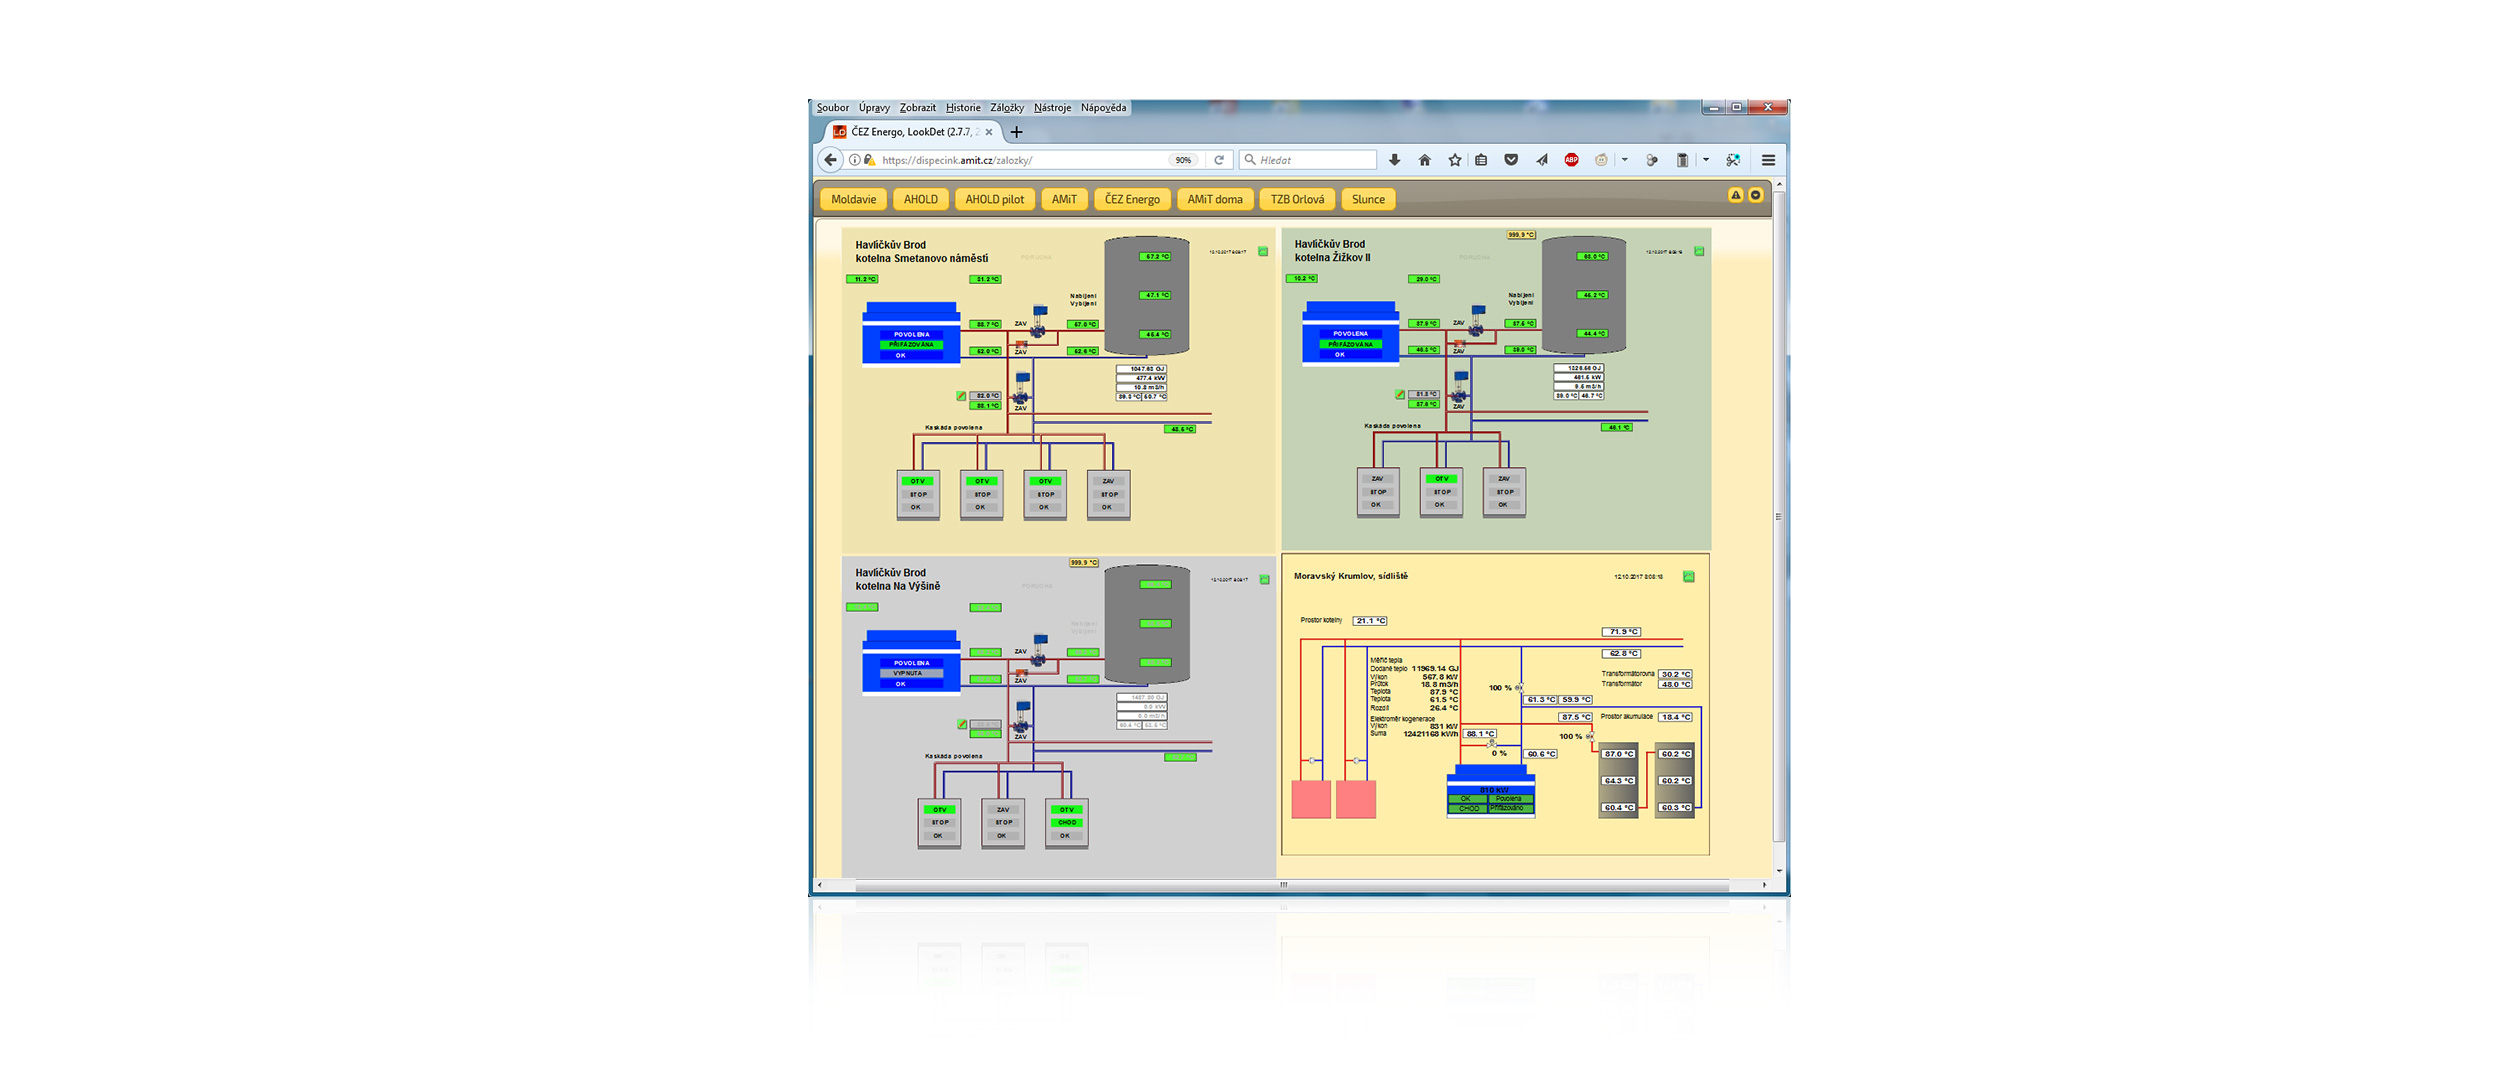Screen dimensions: 2500x1068
Task: Click green chart icon in Moravský Krumlov panel
Action: [1688, 577]
